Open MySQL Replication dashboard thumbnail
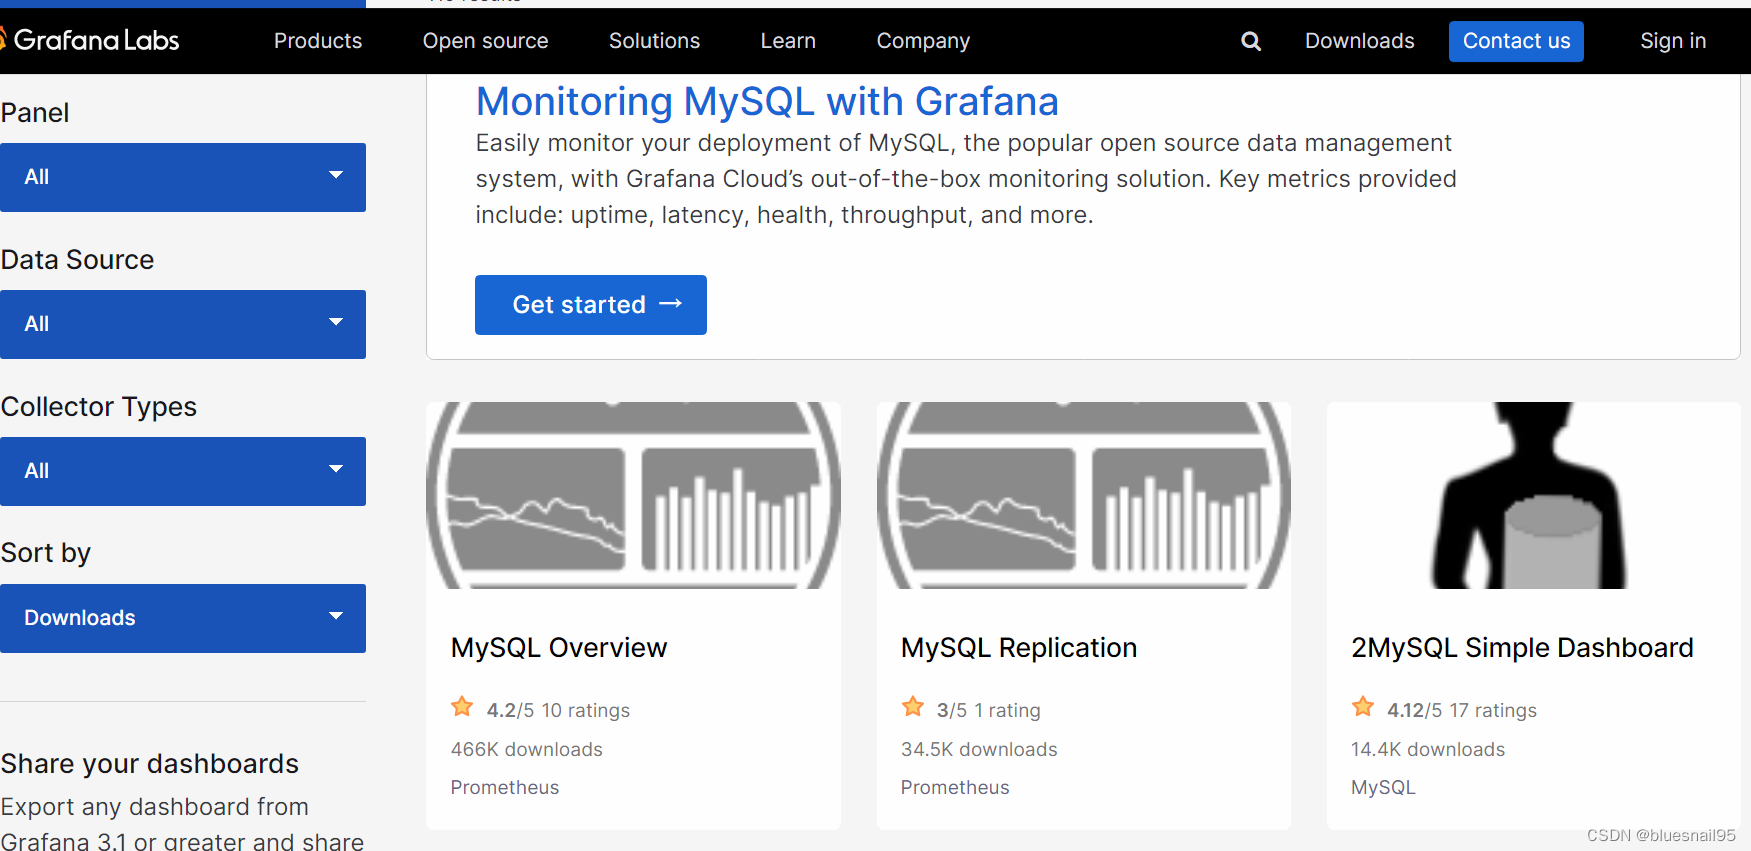1751x851 pixels. coord(1083,495)
